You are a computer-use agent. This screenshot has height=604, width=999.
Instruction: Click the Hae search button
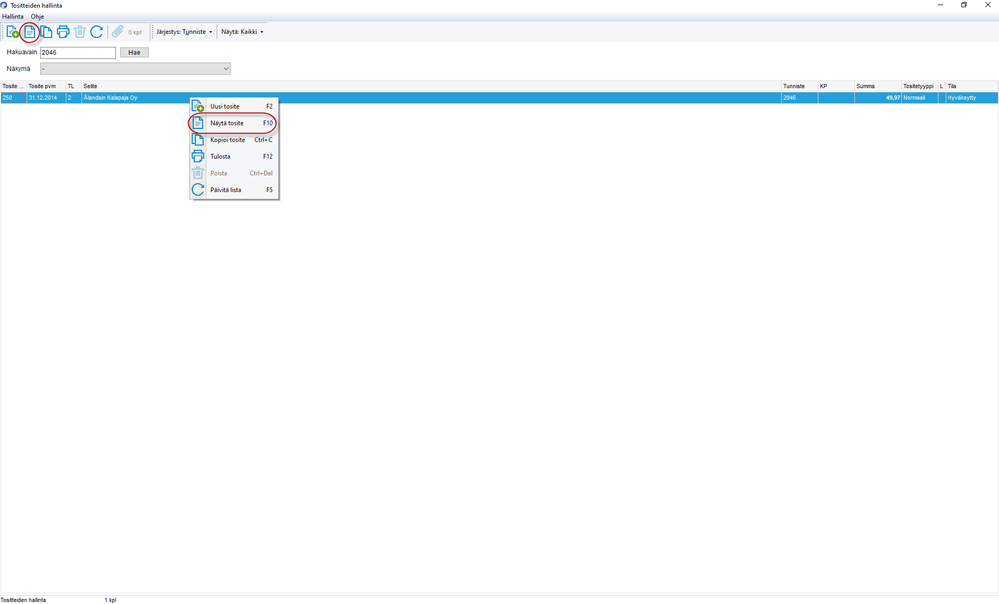(134, 52)
